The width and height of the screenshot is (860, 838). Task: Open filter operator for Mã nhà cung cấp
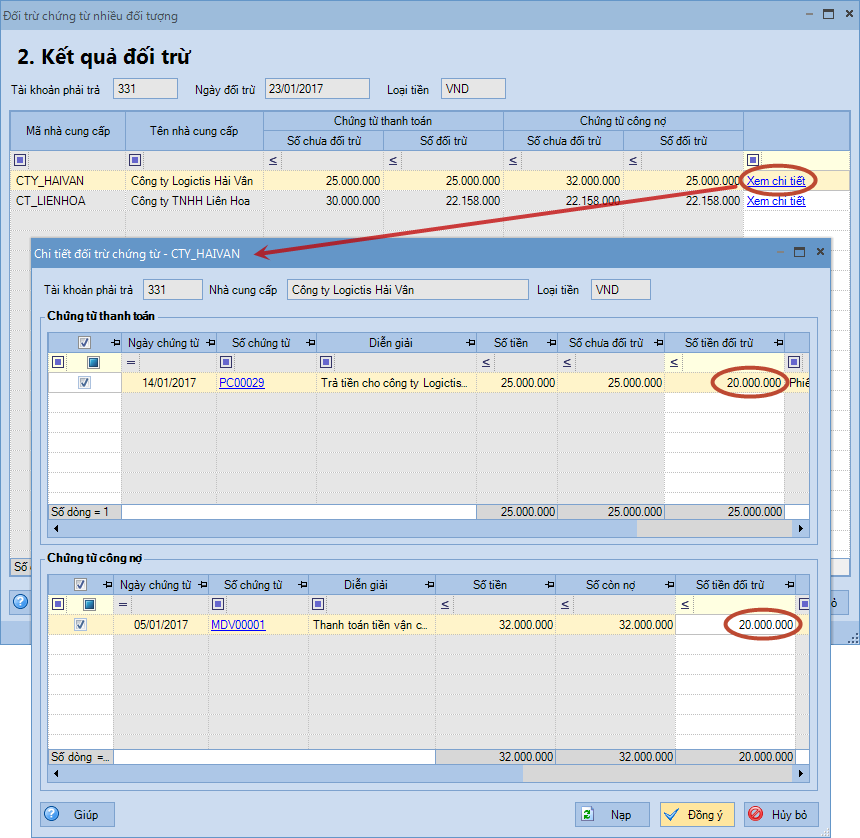[18, 160]
